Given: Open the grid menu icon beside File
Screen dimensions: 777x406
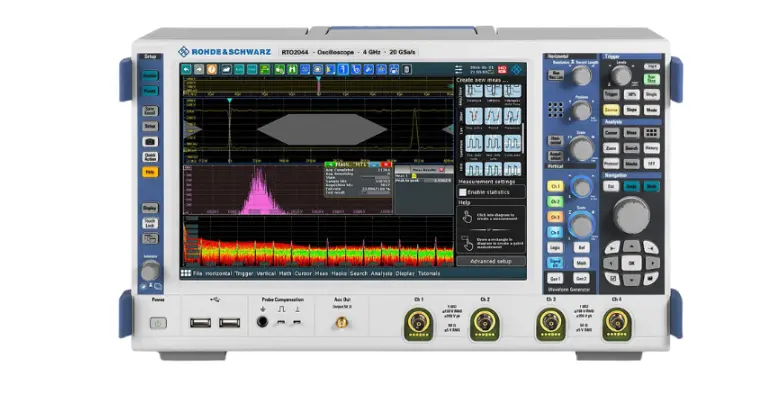Looking at the screenshot, I should (x=186, y=272).
